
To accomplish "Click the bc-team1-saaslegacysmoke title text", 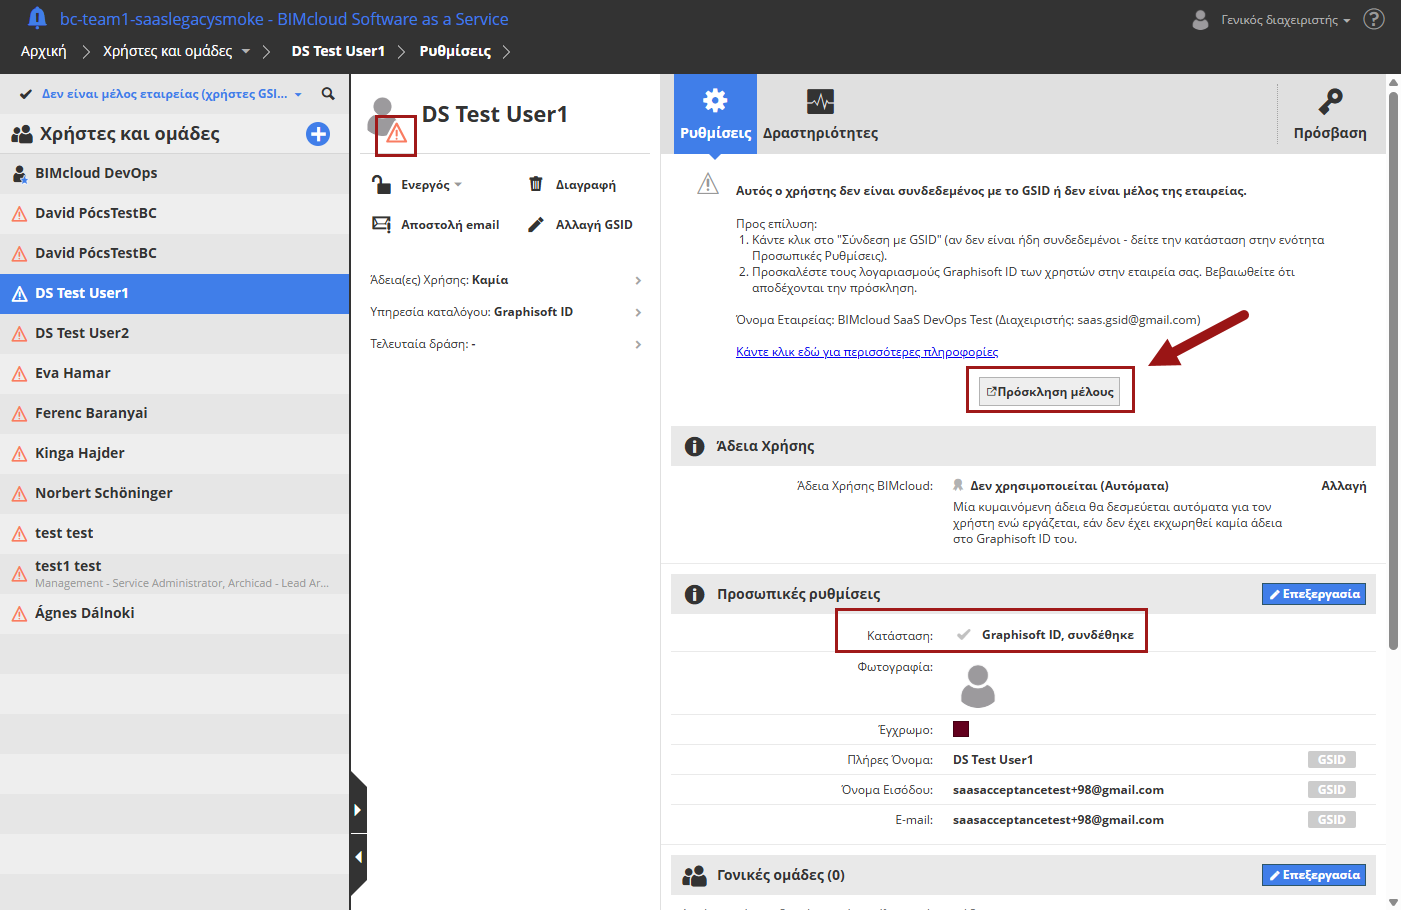I will [284, 19].
